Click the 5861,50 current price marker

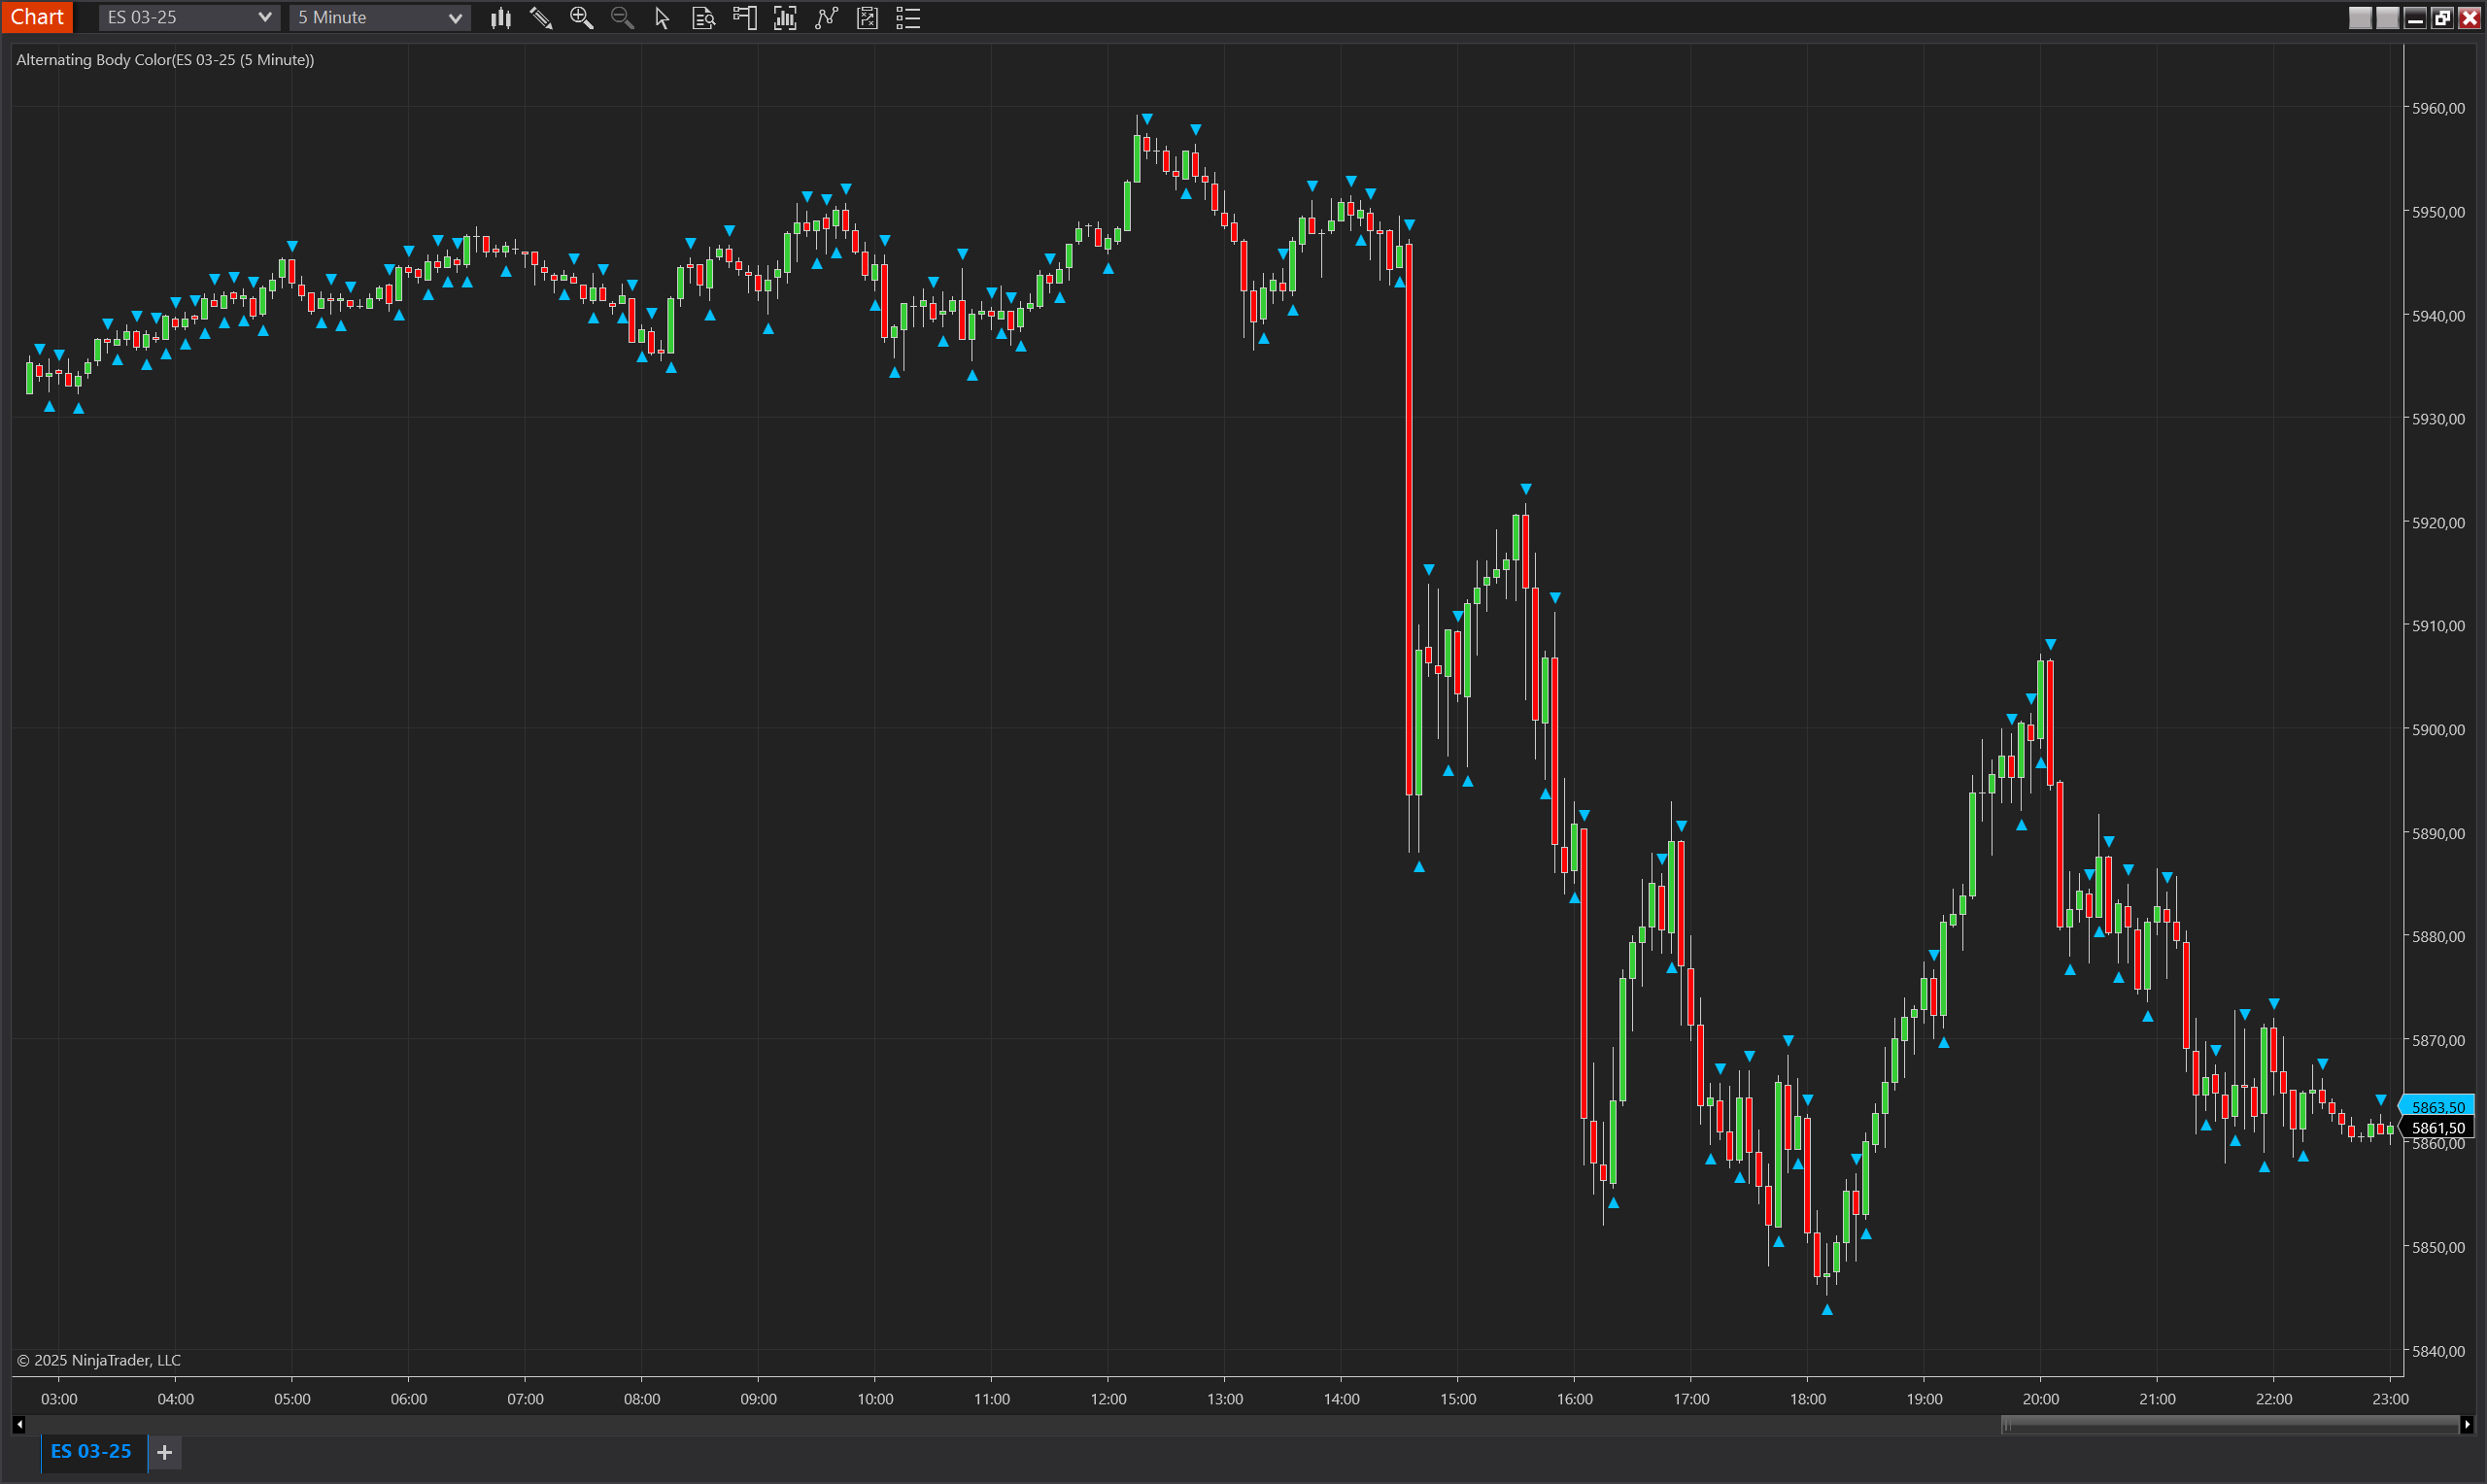click(2437, 1128)
